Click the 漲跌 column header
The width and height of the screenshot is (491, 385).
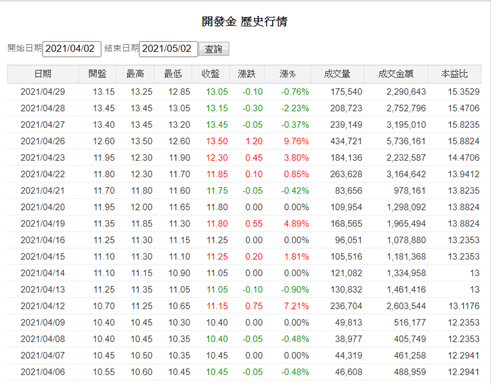(247, 74)
